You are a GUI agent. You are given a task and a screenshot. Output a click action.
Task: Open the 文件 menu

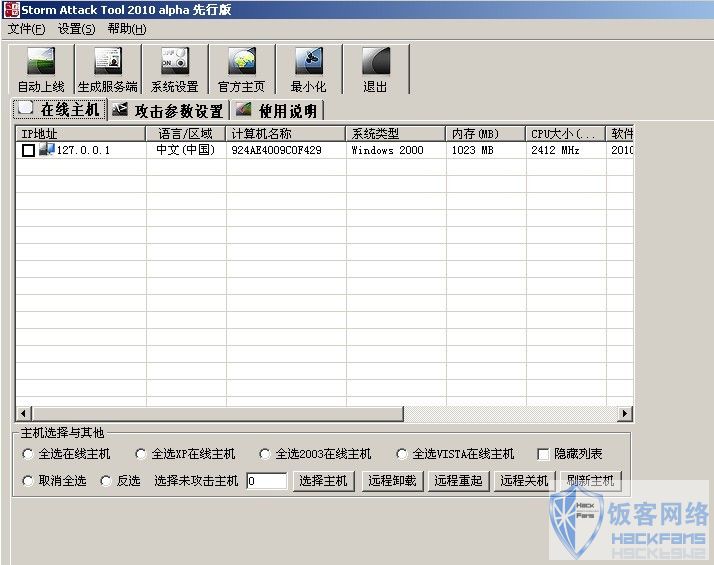(x=26, y=29)
